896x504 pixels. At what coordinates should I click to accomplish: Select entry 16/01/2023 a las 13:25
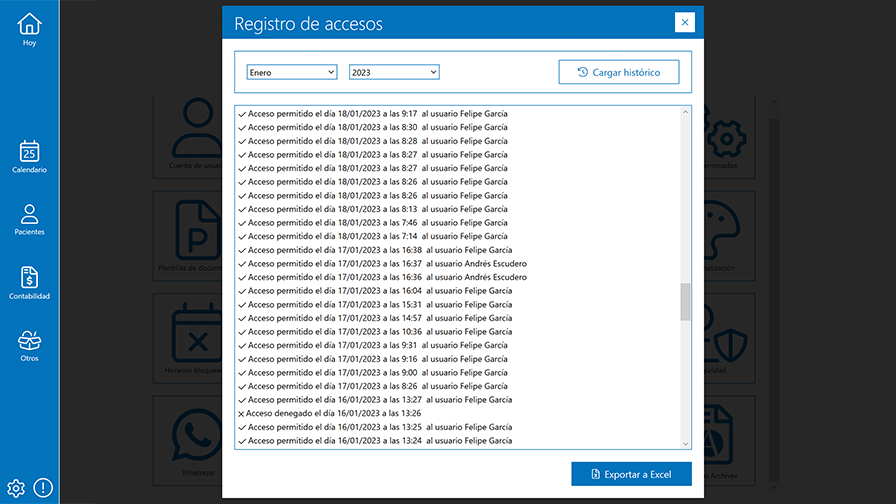click(x=375, y=427)
